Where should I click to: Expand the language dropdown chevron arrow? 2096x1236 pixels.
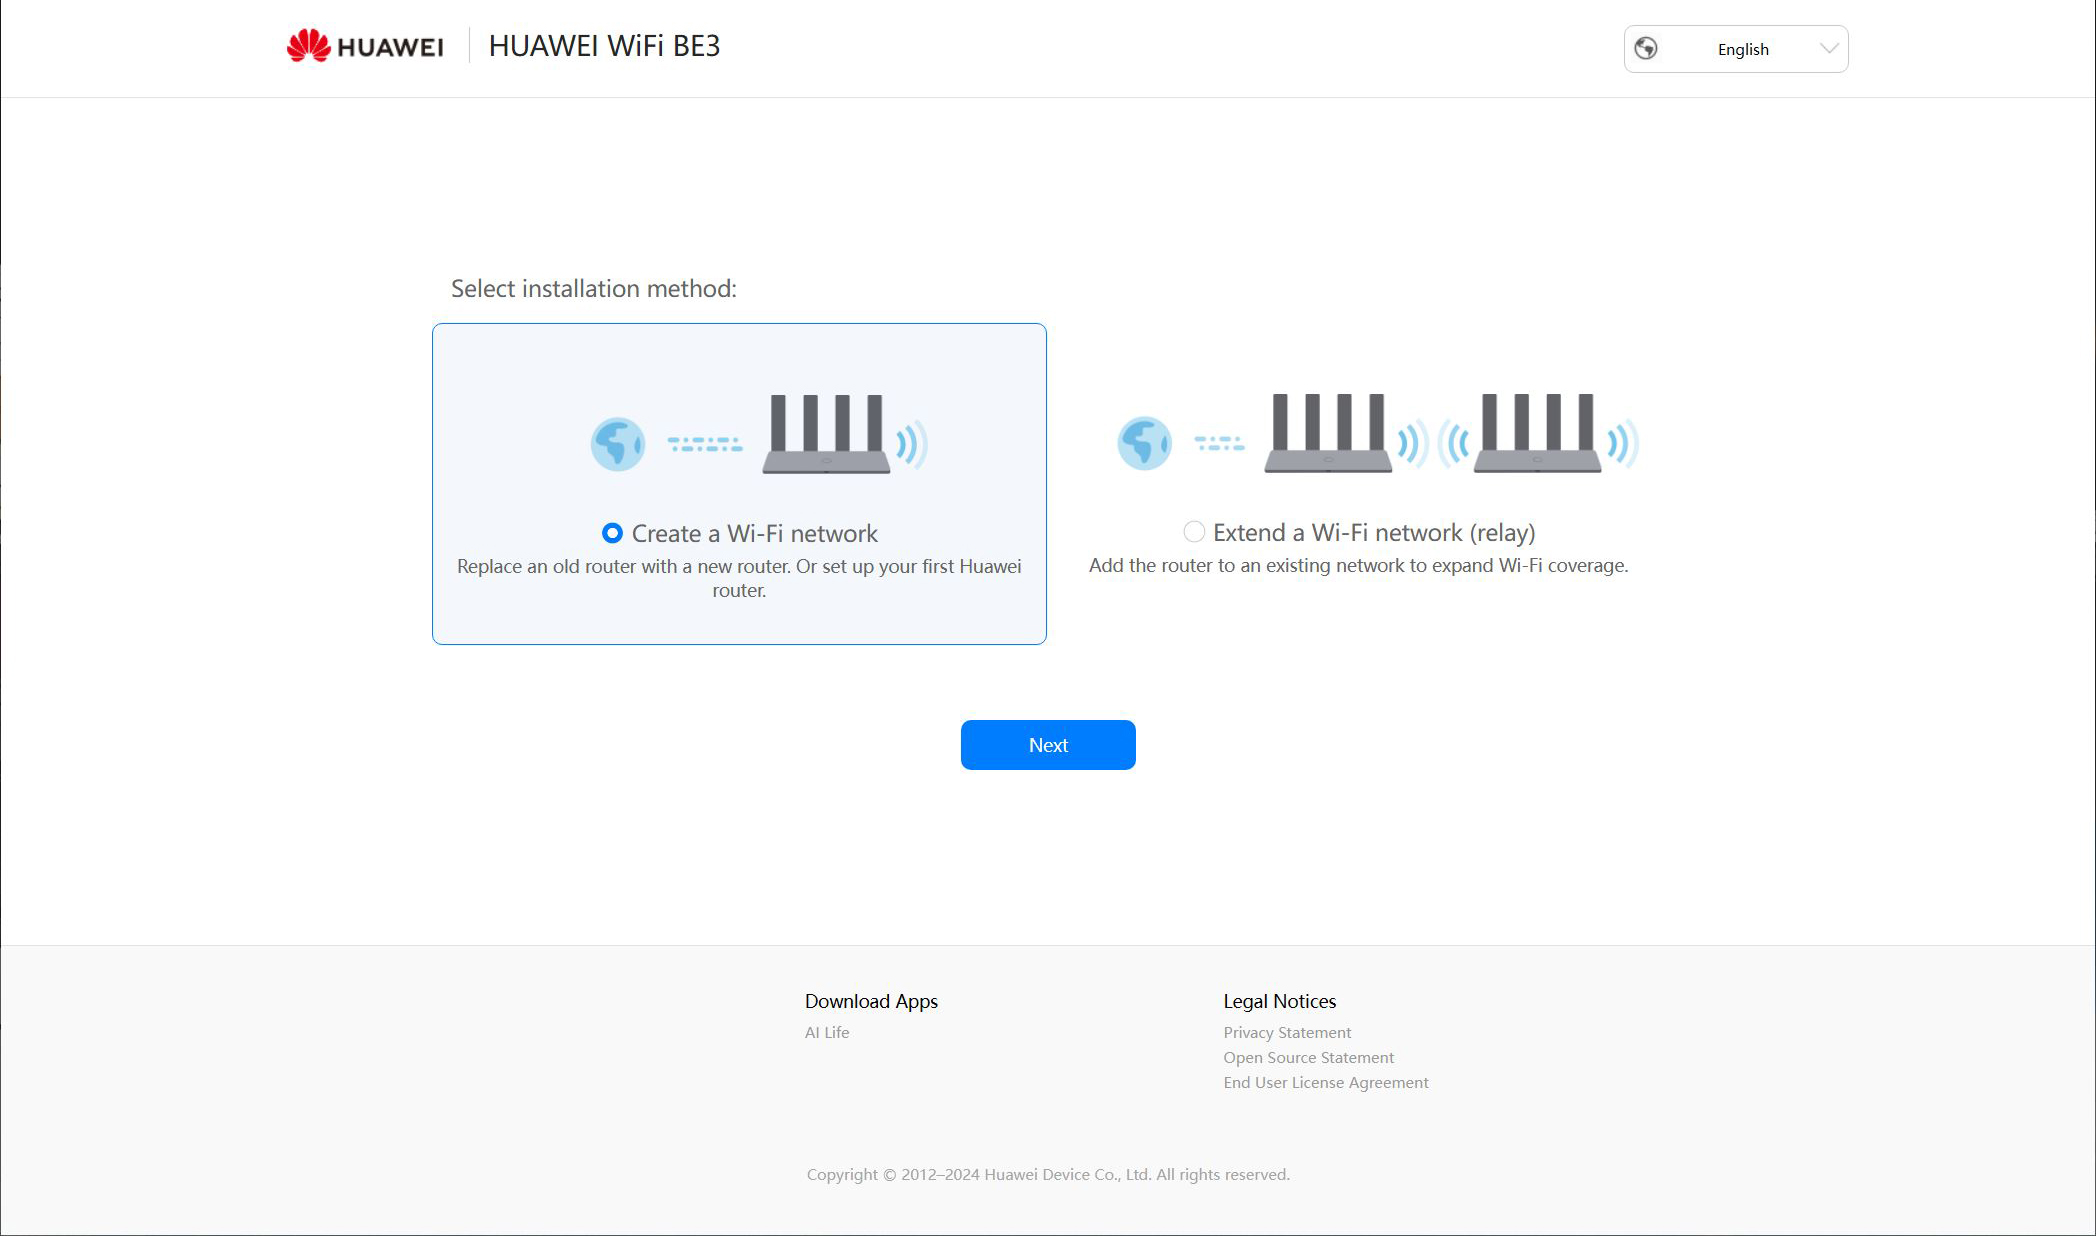tap(1829, 48)
